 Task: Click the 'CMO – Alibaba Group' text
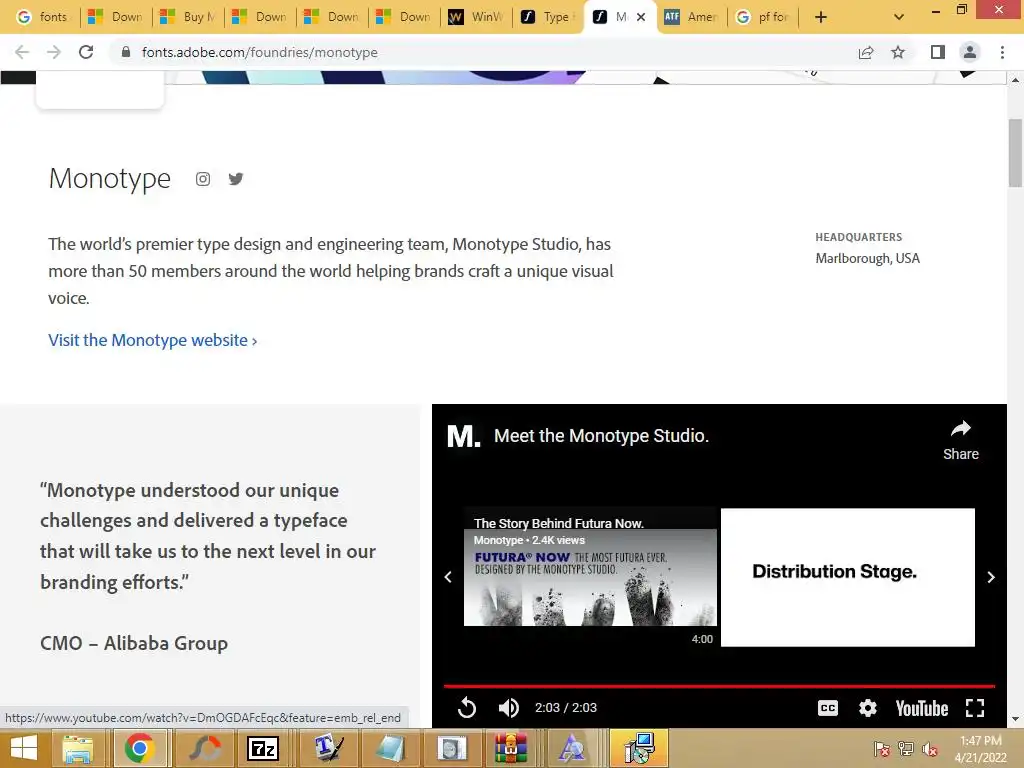pyautogui.click(x=134, y=643)
